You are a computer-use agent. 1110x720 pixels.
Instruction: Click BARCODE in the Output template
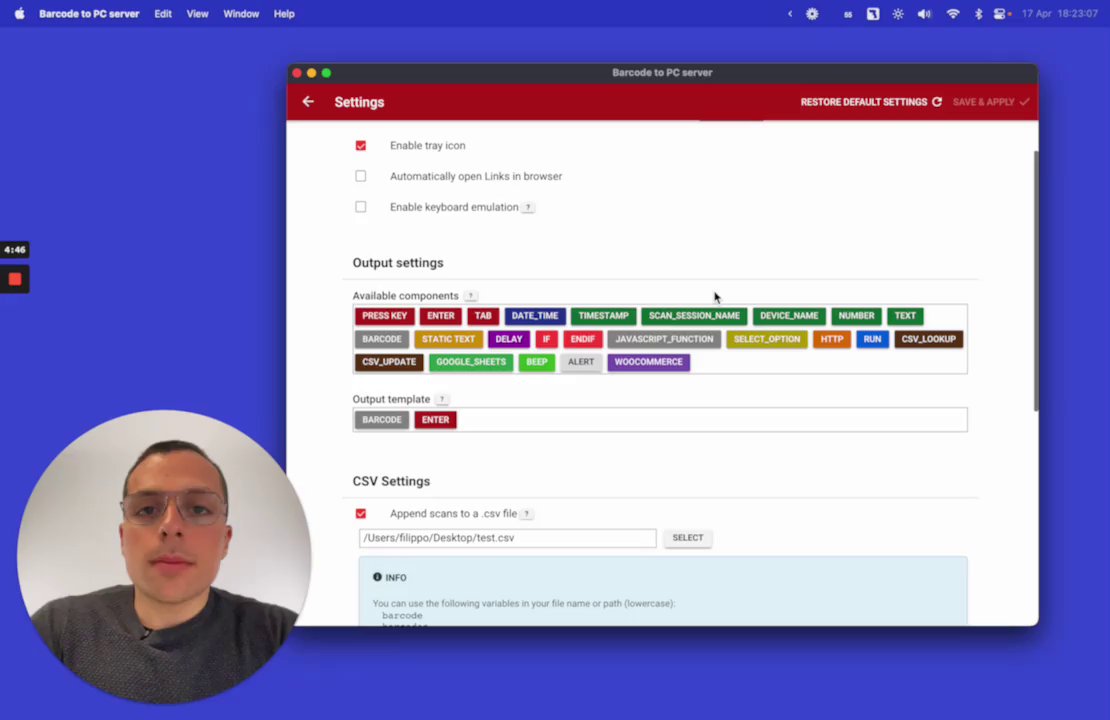click(x=382, y=420)
